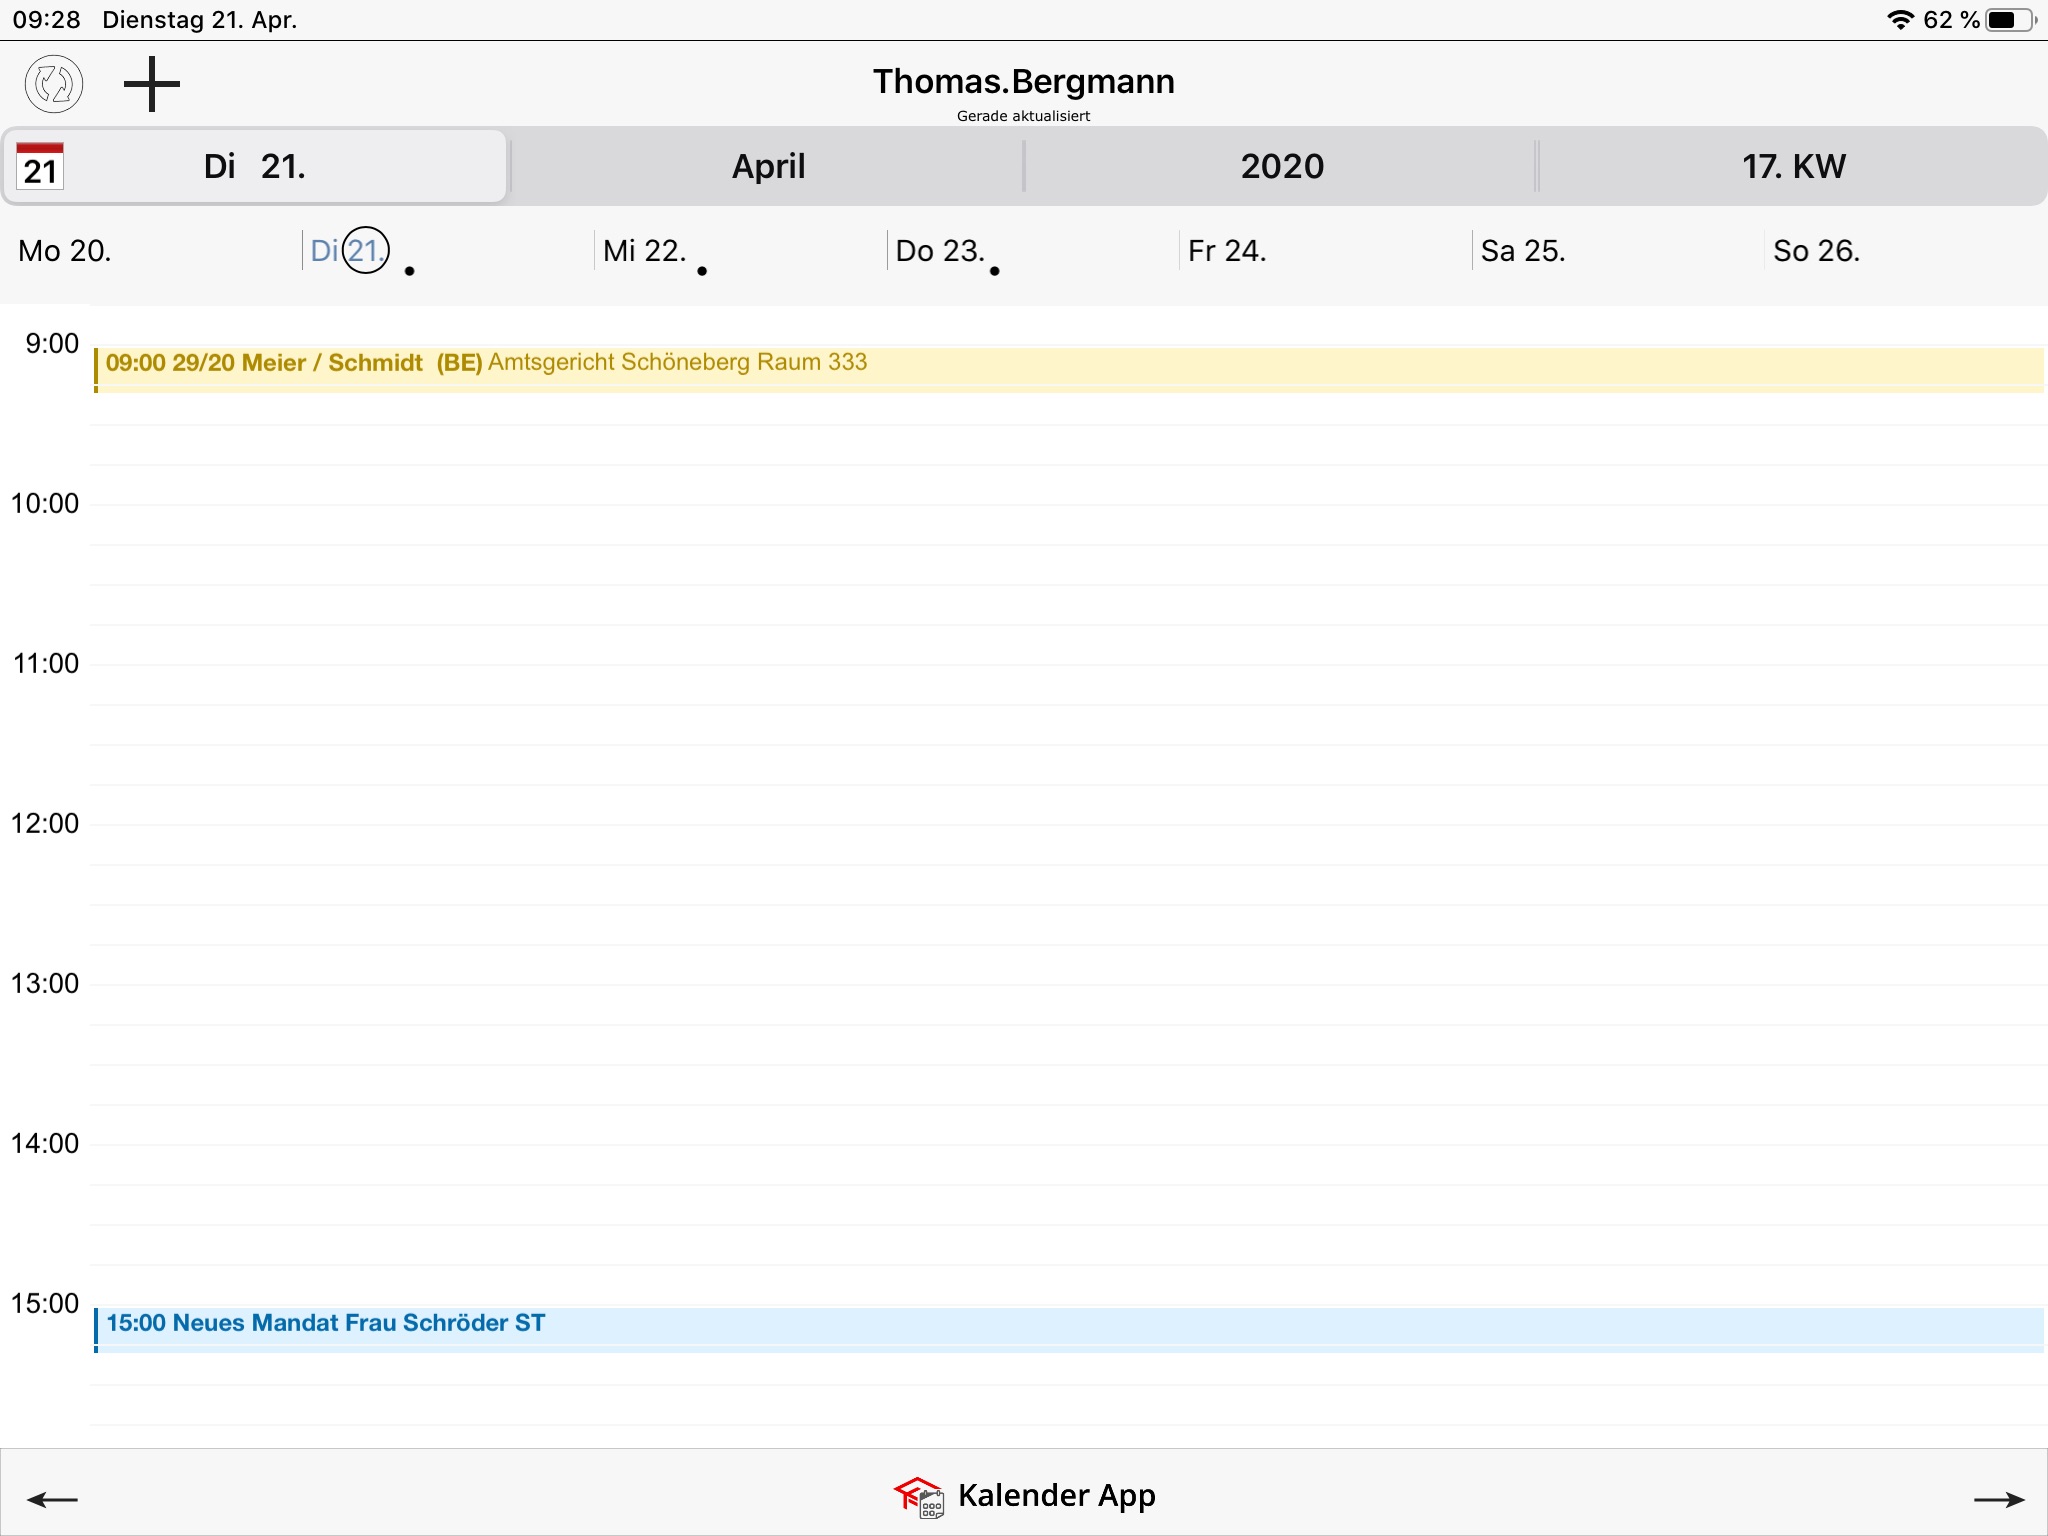This screenshot has width=2048, height=1536.
Task: Switch to the April month view tab
Action: (x=768, y=166)
